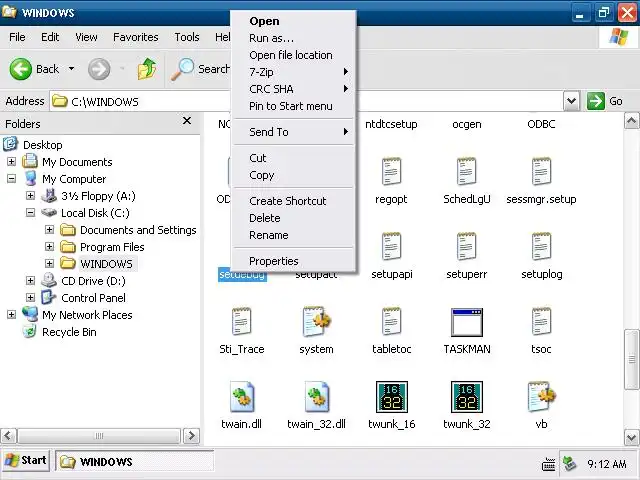Click the Forward arrow button
The width and height of the screenshot is (640, 480).
coord(99,69)
